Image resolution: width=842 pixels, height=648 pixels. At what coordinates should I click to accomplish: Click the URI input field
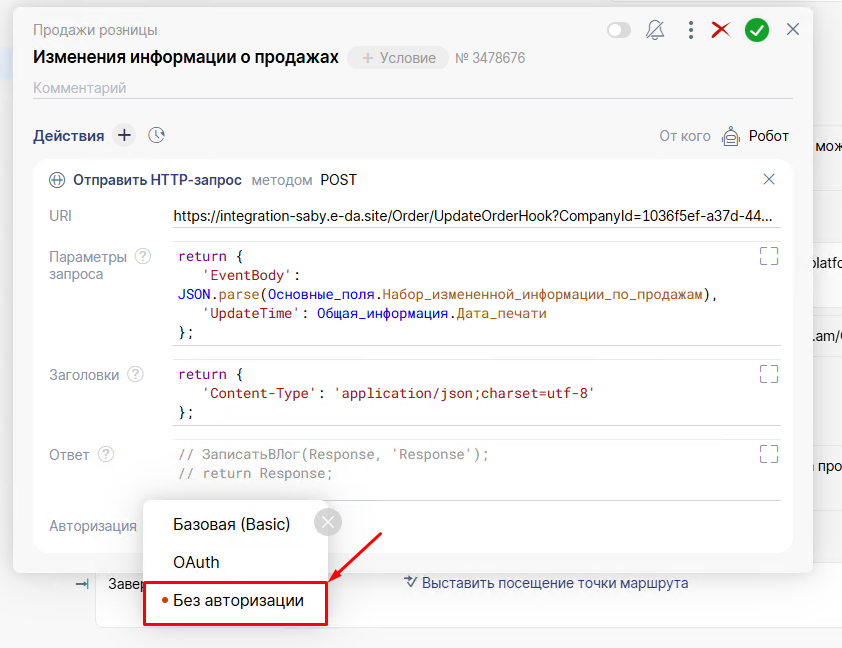(474, 216)
